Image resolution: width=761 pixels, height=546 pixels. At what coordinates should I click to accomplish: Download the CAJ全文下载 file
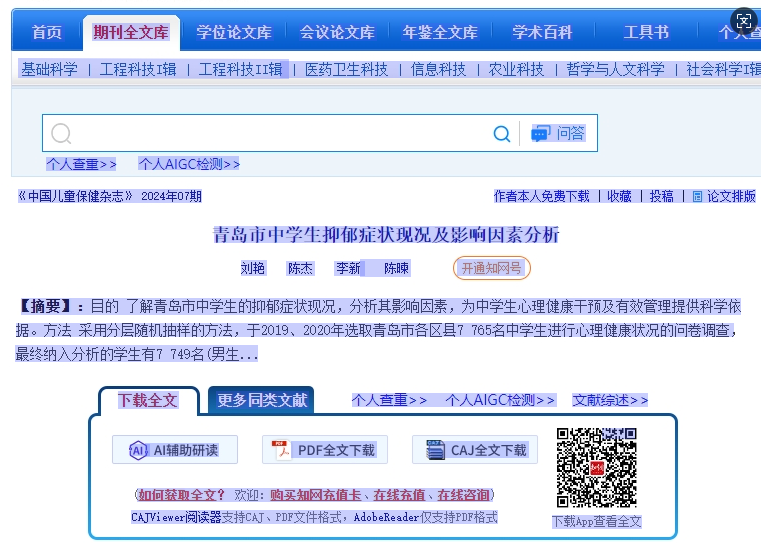click(475, 450)
